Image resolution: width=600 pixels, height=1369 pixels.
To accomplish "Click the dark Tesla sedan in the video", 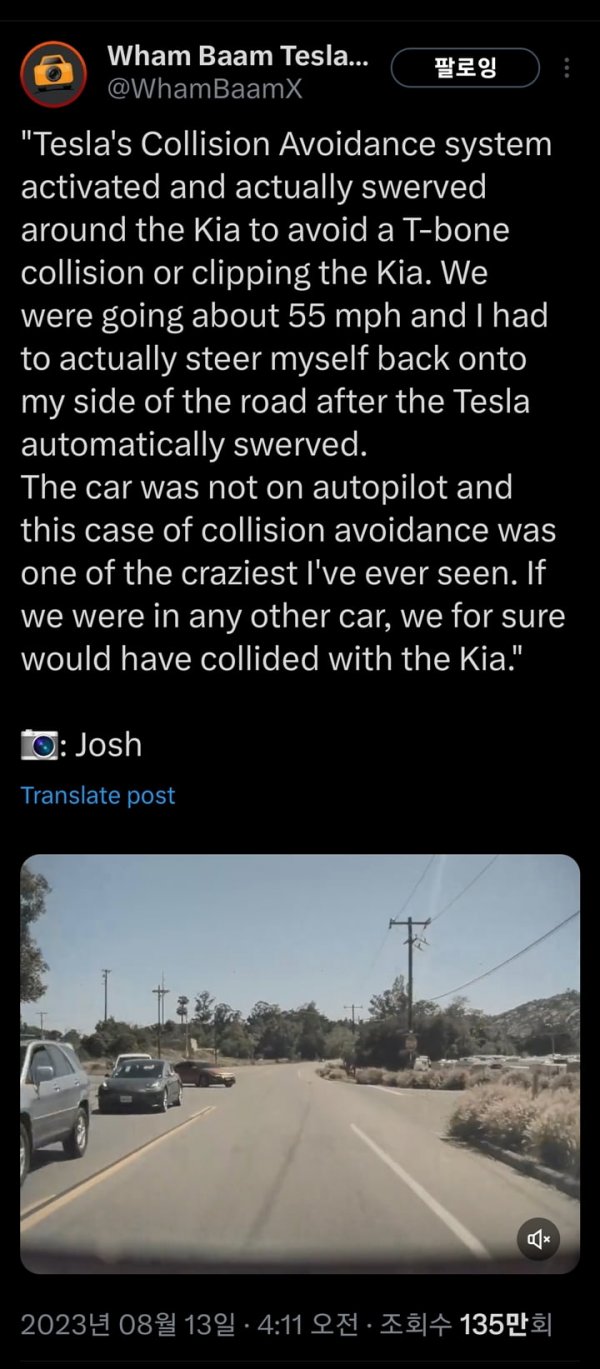I will (140, 1084).
